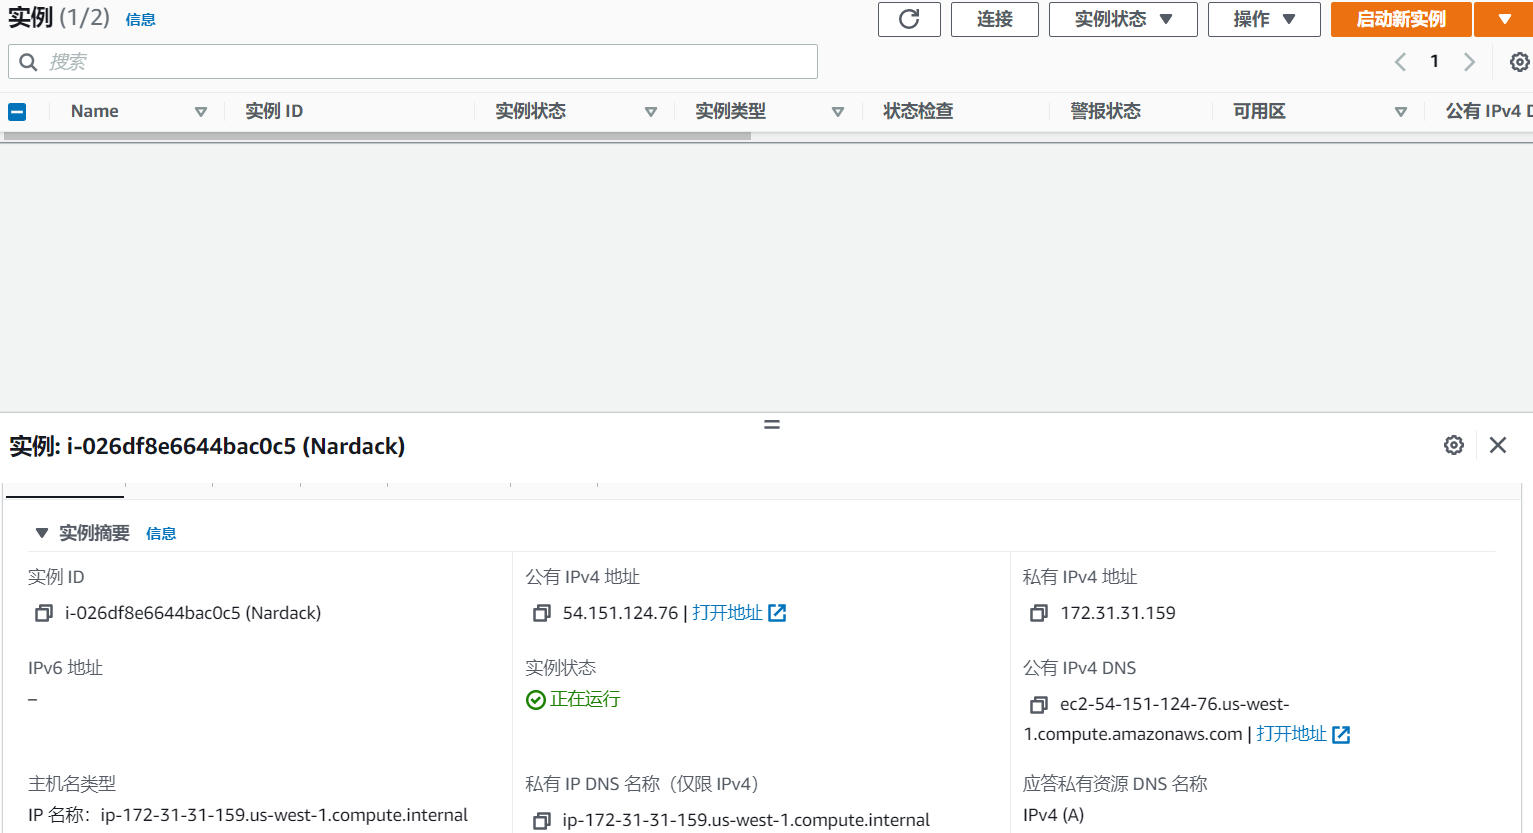Open 信息 link next to 实例 heading
Viewport: 1533px width, 833px height.
coord(140,20)
